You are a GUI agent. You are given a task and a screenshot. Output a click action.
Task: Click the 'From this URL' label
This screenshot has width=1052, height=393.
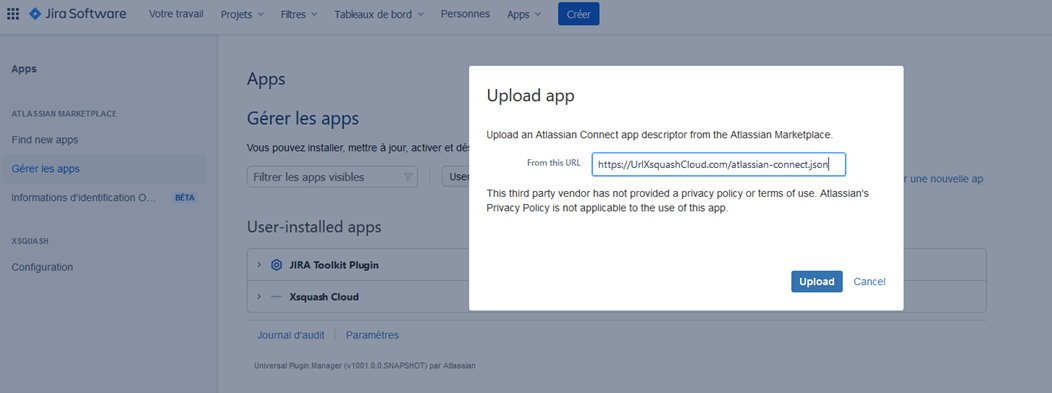pyautogui.click(x=554, y=163)
